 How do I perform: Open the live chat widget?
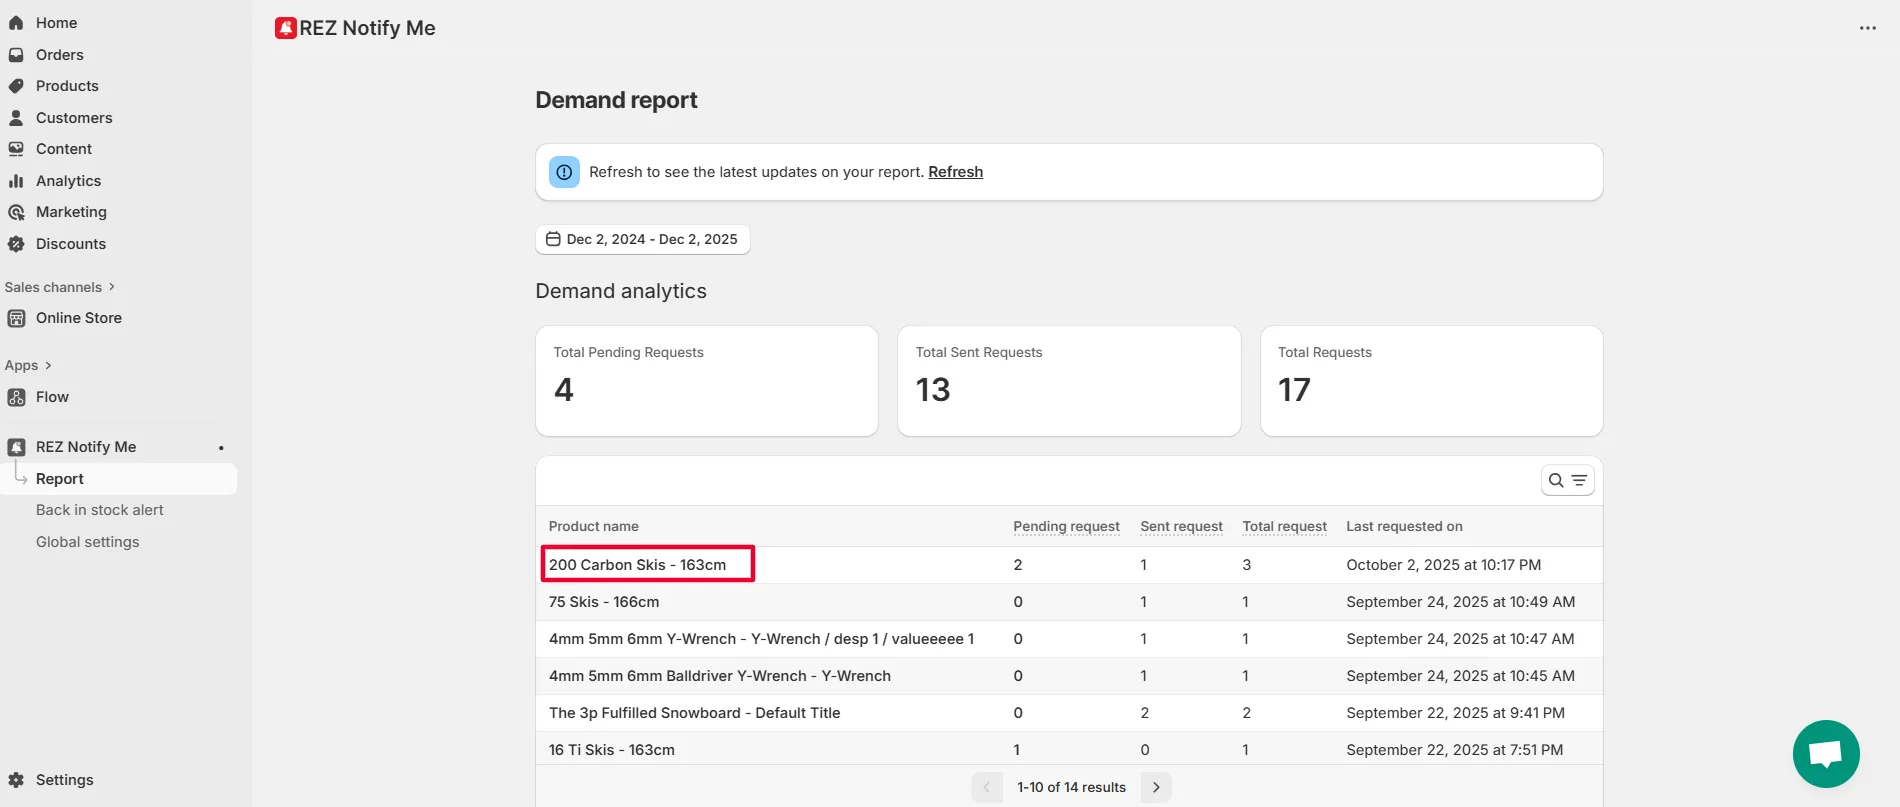click(x=1826, y=754)
